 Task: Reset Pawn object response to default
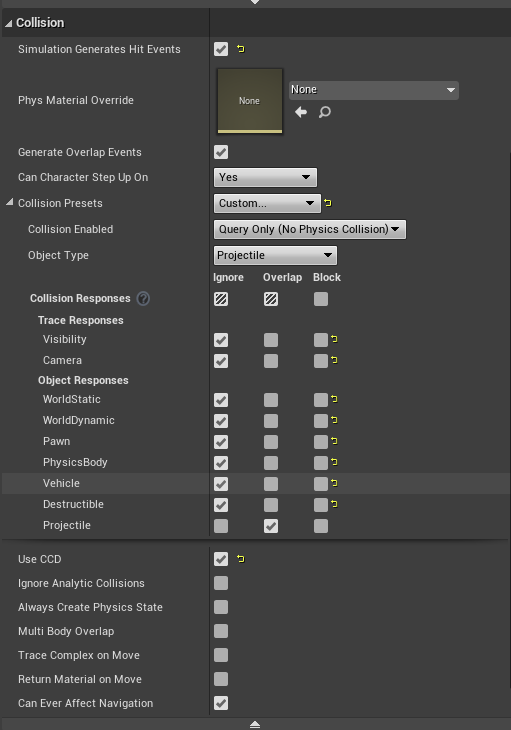334,441
